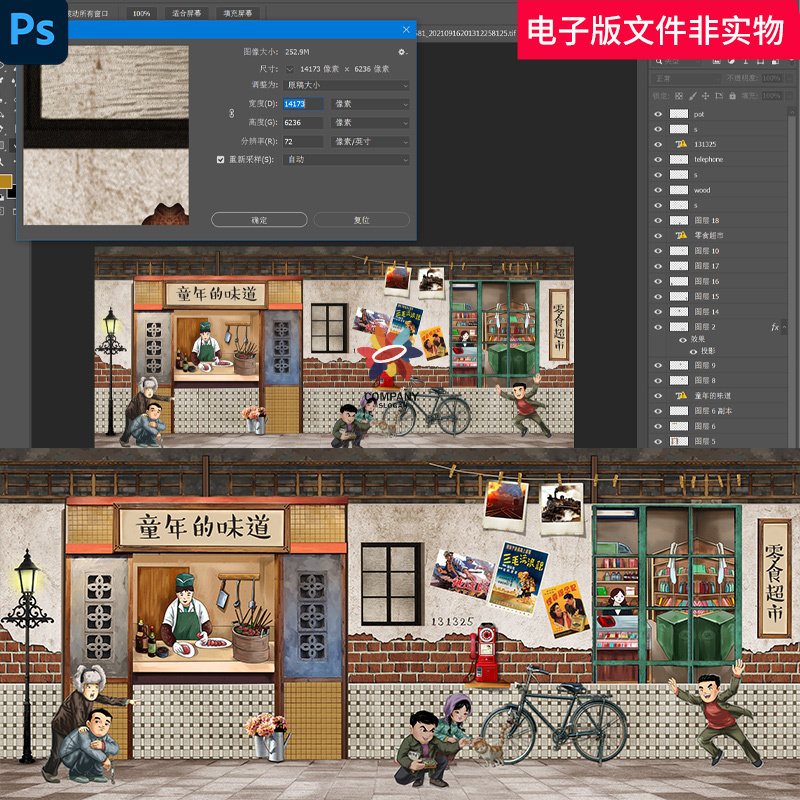Toggle visibility of 零食超市 layer
The height and width of the screenshot is (800, 800).
(x=658, y=236)
